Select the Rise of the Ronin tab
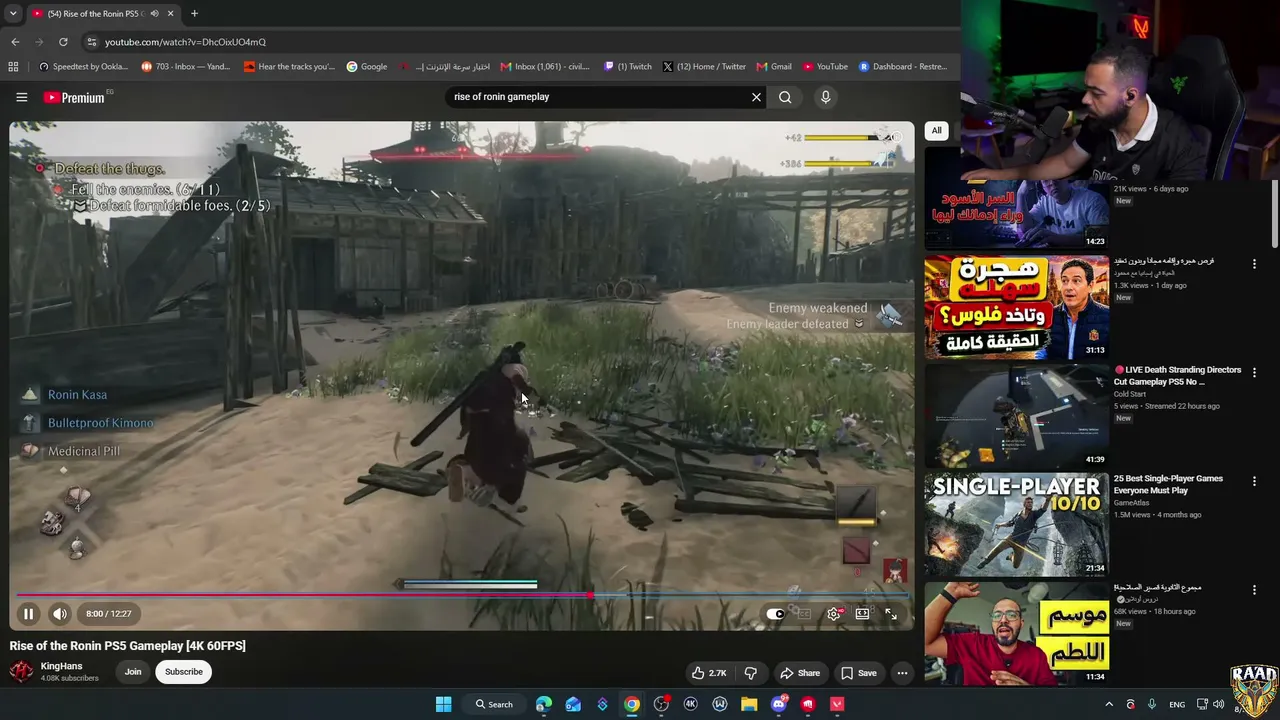Image resolution: width=1280 pixels, height=720 pixels. 103,14
